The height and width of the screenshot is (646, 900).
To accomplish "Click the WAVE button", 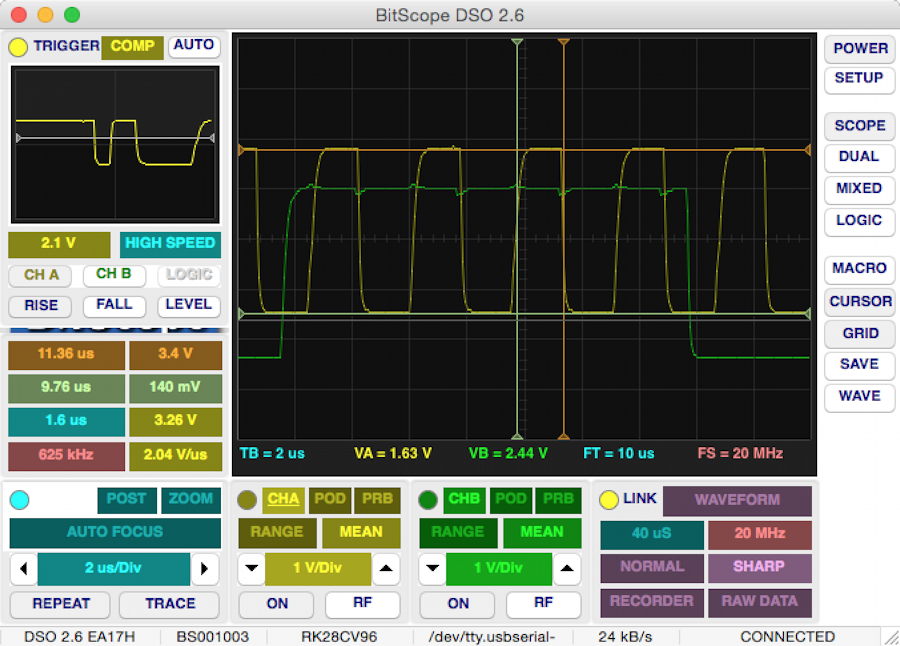I will (x=860, y=397).
